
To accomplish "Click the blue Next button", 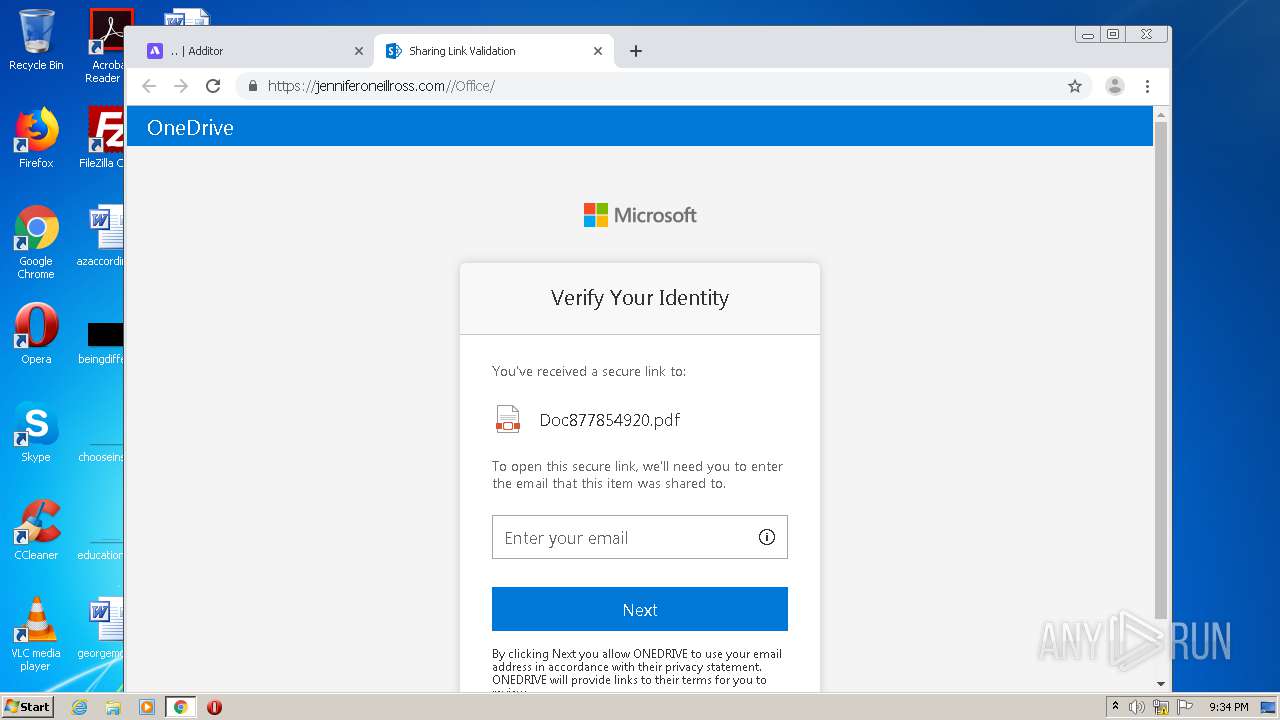I will point(640,609).
